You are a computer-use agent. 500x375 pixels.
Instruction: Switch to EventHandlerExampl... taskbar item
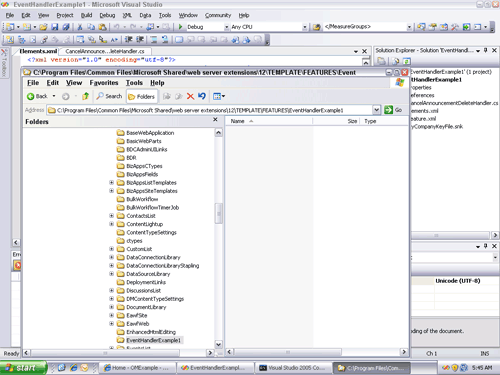215,368
